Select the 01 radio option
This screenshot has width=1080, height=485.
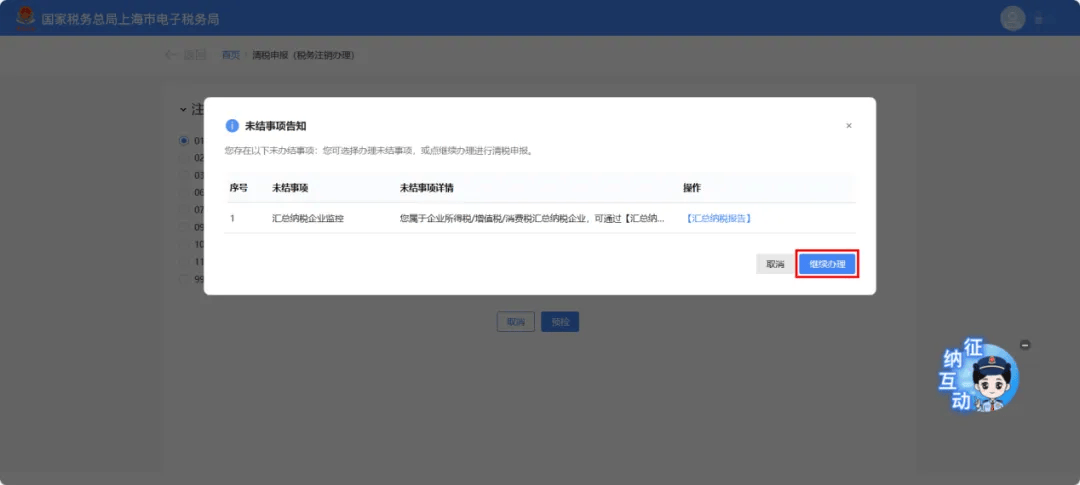point(184,141)
